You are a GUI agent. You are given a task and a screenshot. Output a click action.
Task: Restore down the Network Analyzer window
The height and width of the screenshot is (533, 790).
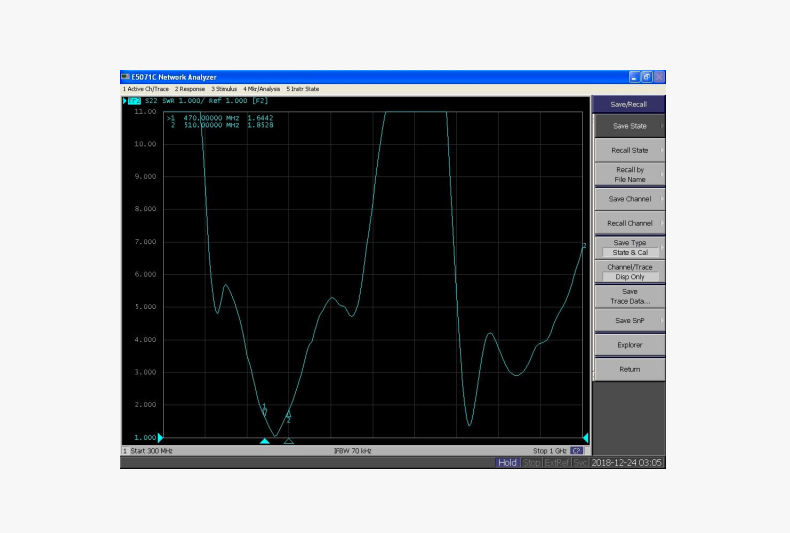pyautogui.click(x=647, y=77)
